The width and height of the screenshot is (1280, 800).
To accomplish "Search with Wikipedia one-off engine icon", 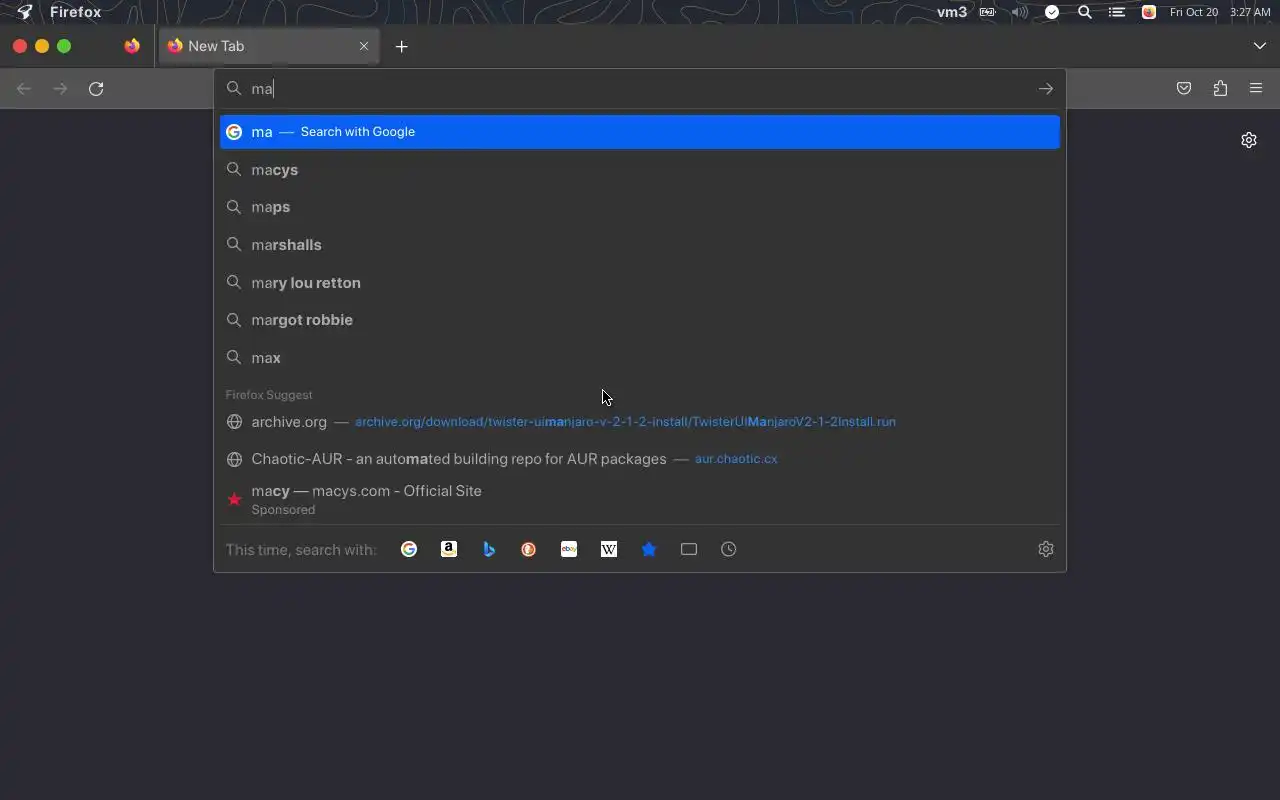I will [609, 549].
